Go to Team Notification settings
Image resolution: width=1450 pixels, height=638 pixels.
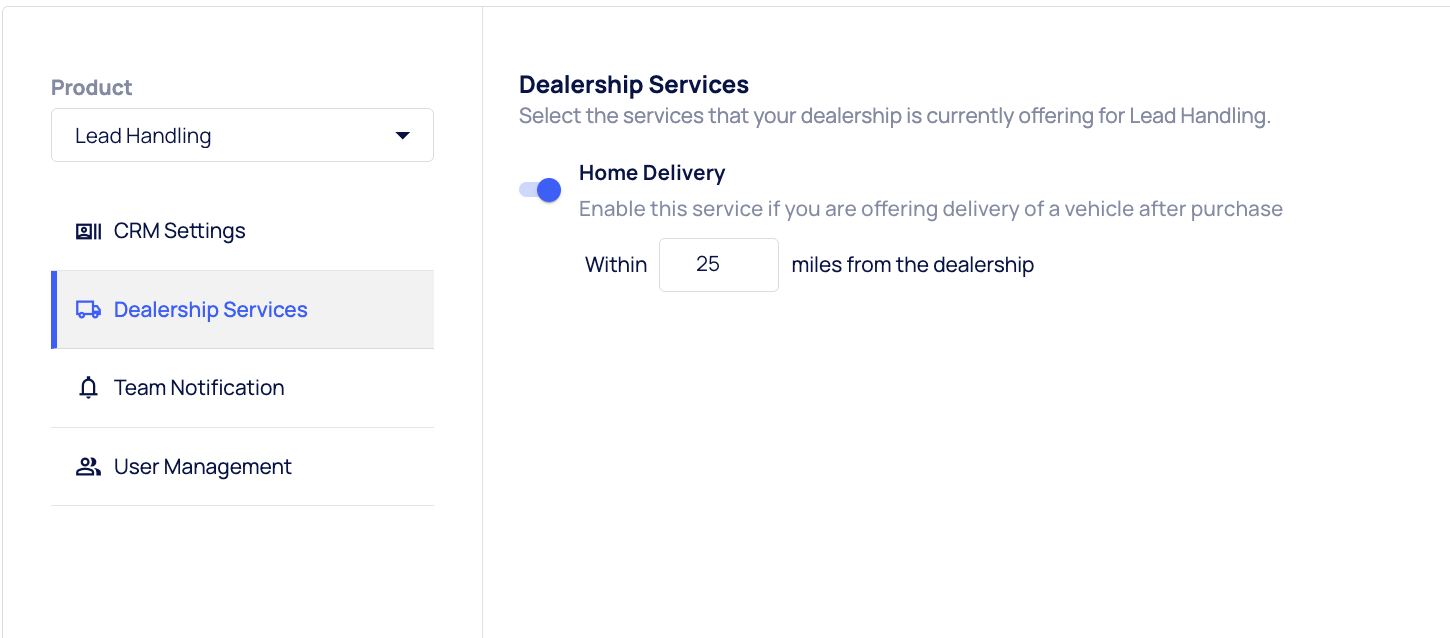199,388
